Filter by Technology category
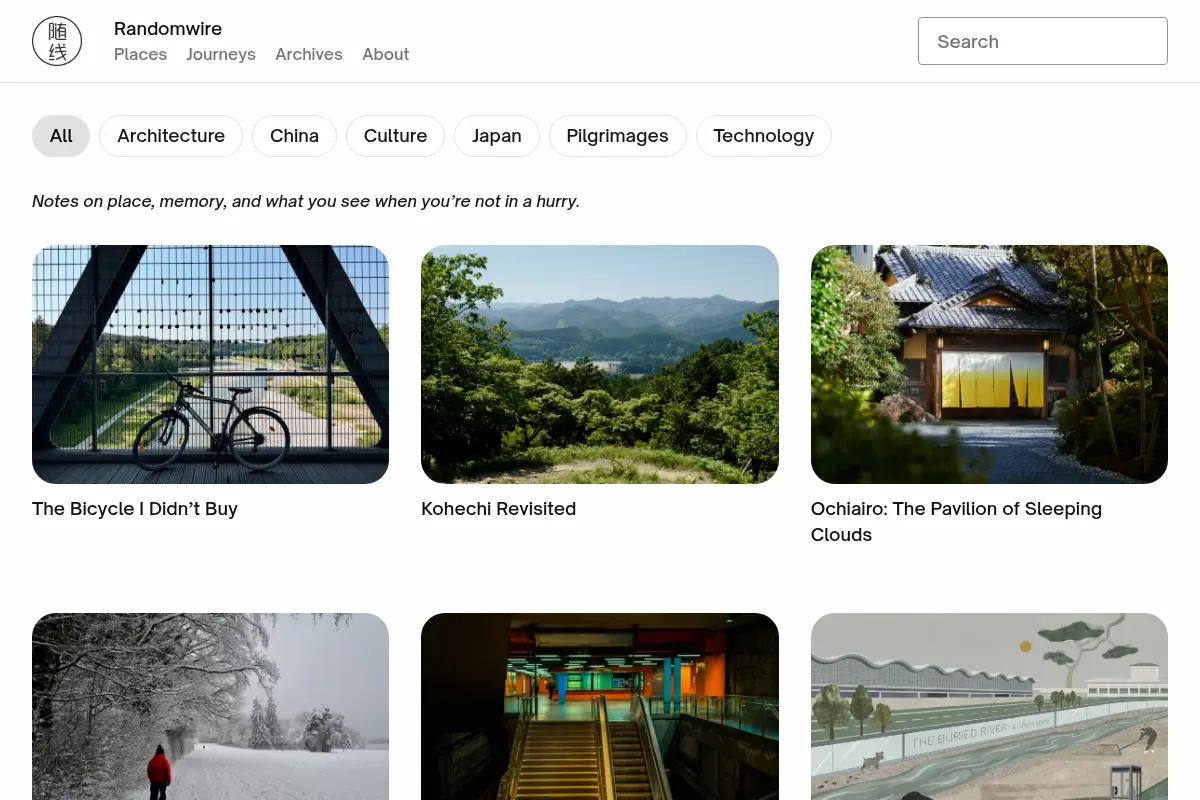The width and height of the screenshot is (1200, 800). (x=764, y=136)
